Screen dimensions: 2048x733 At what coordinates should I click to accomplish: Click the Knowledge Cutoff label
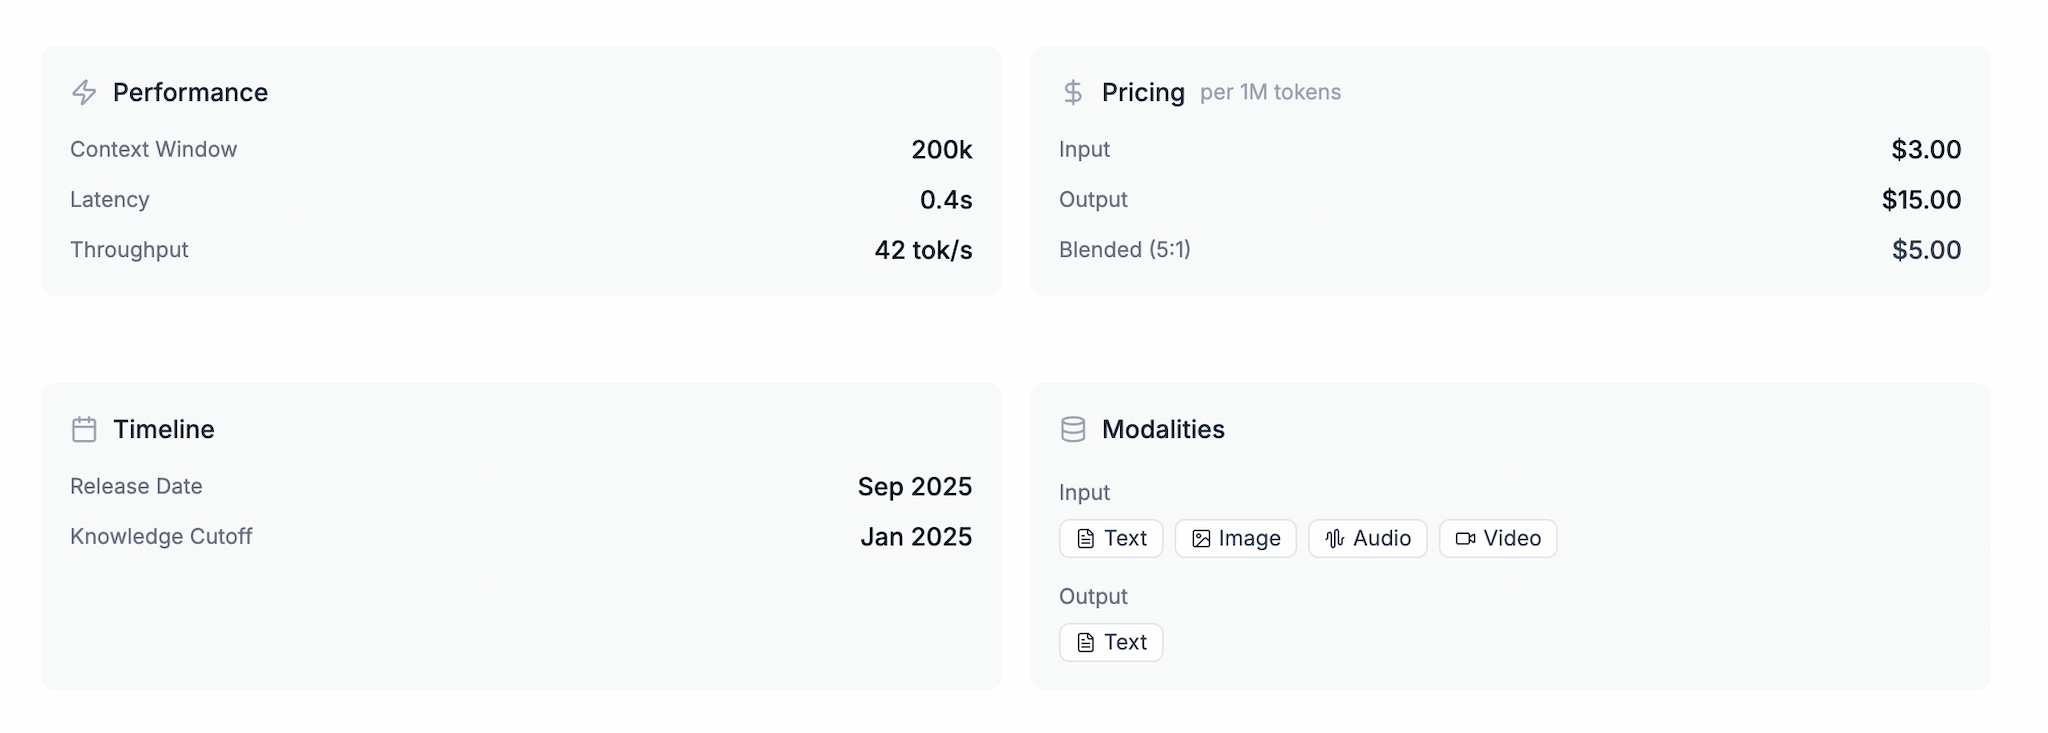[161, 537]
